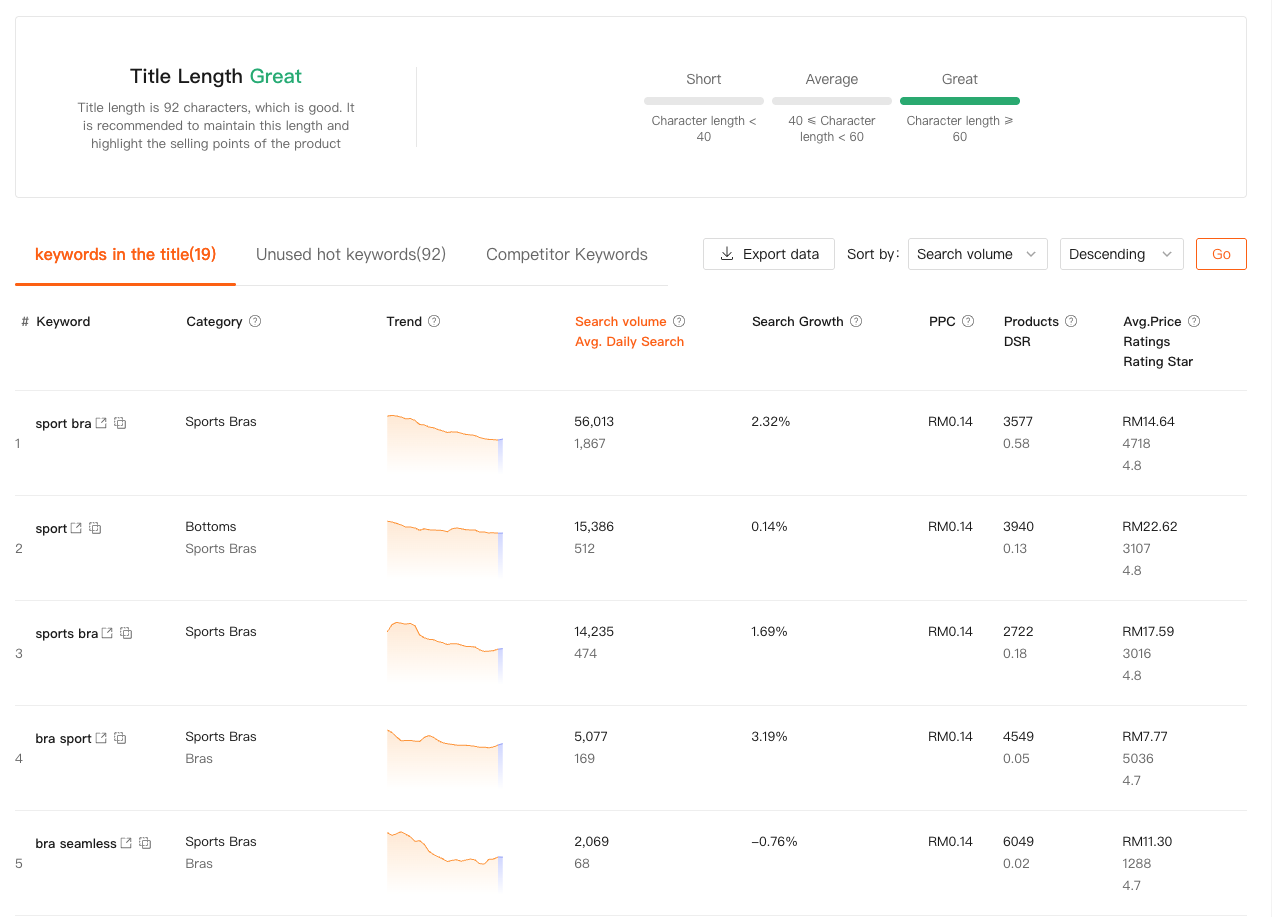Show info tooltip for Search Growth column

856,321
